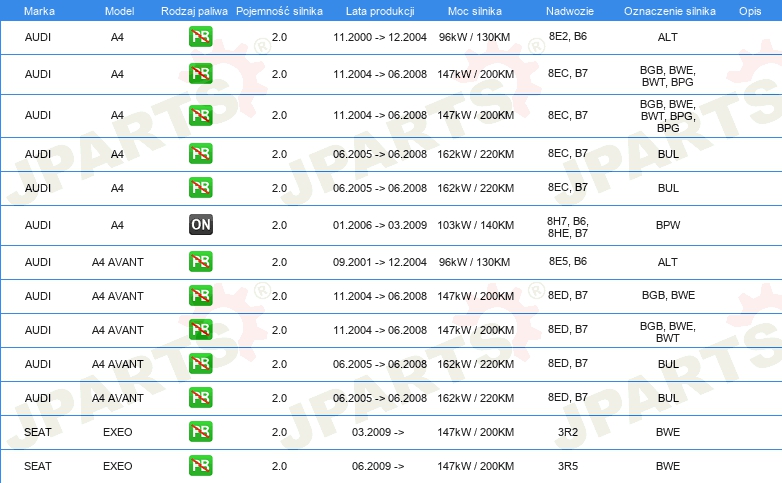Select the 103kW / 140KM power cell

coord(475,225)
